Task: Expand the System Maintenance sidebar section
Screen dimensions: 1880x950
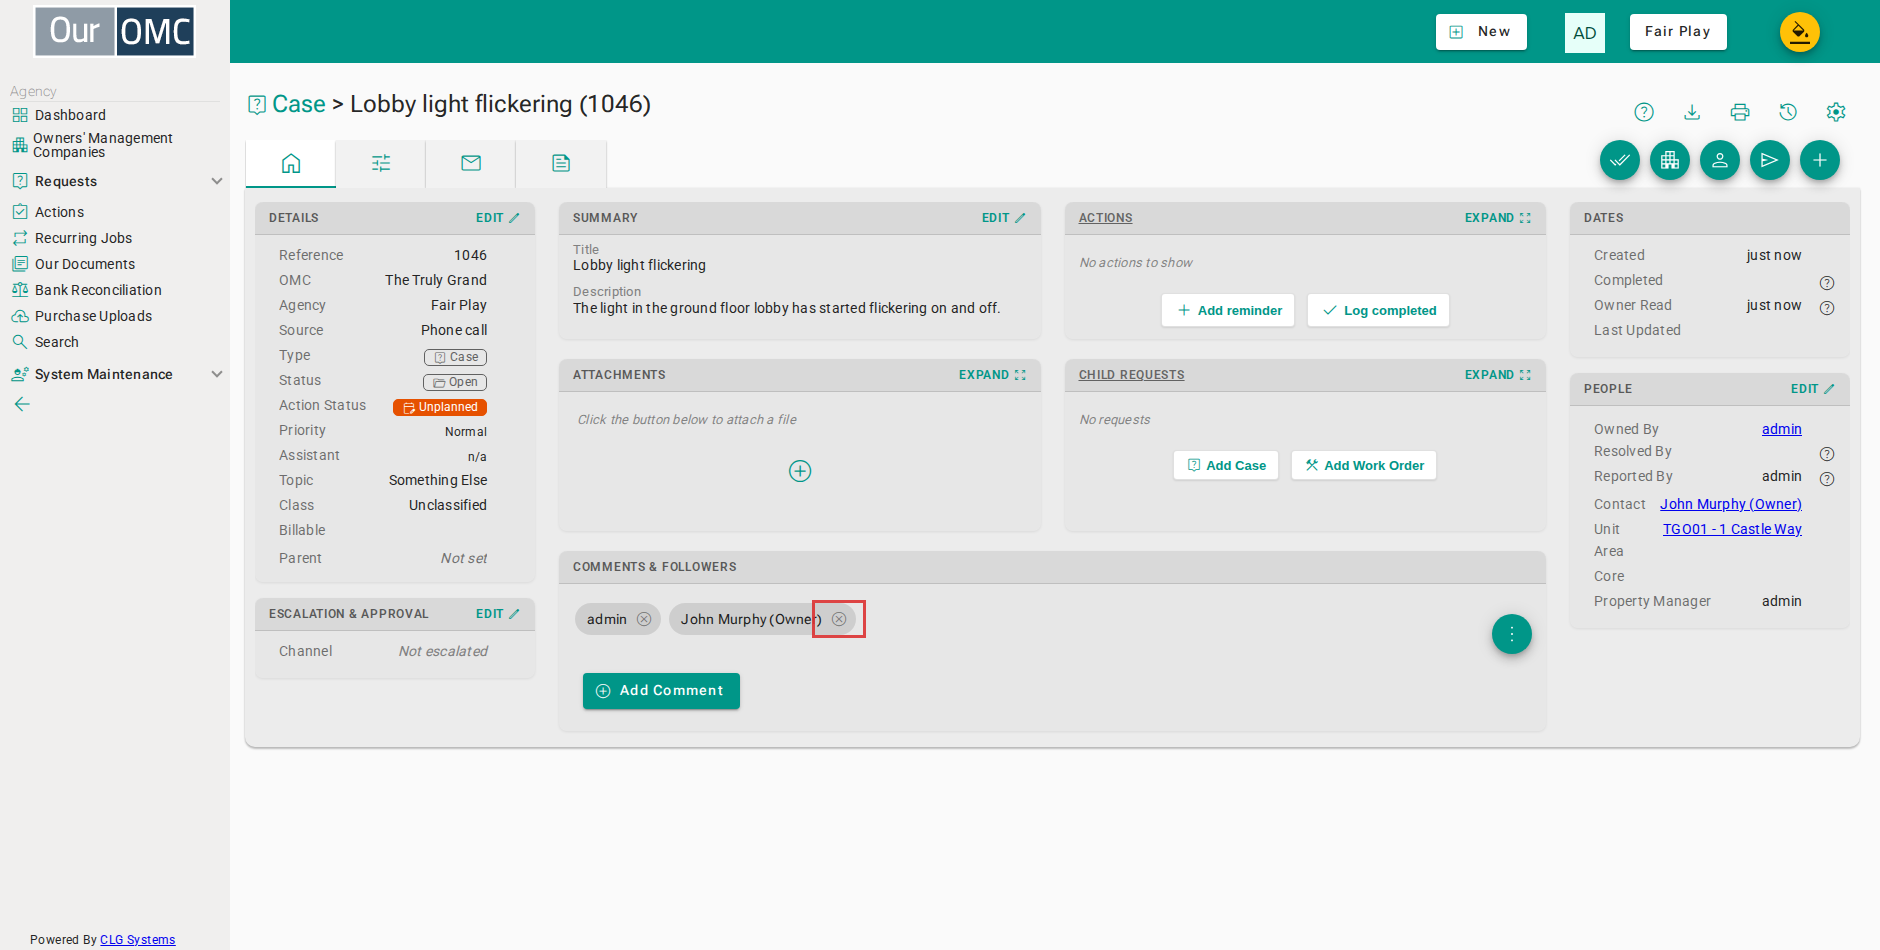Action: (x=217, y=374)
